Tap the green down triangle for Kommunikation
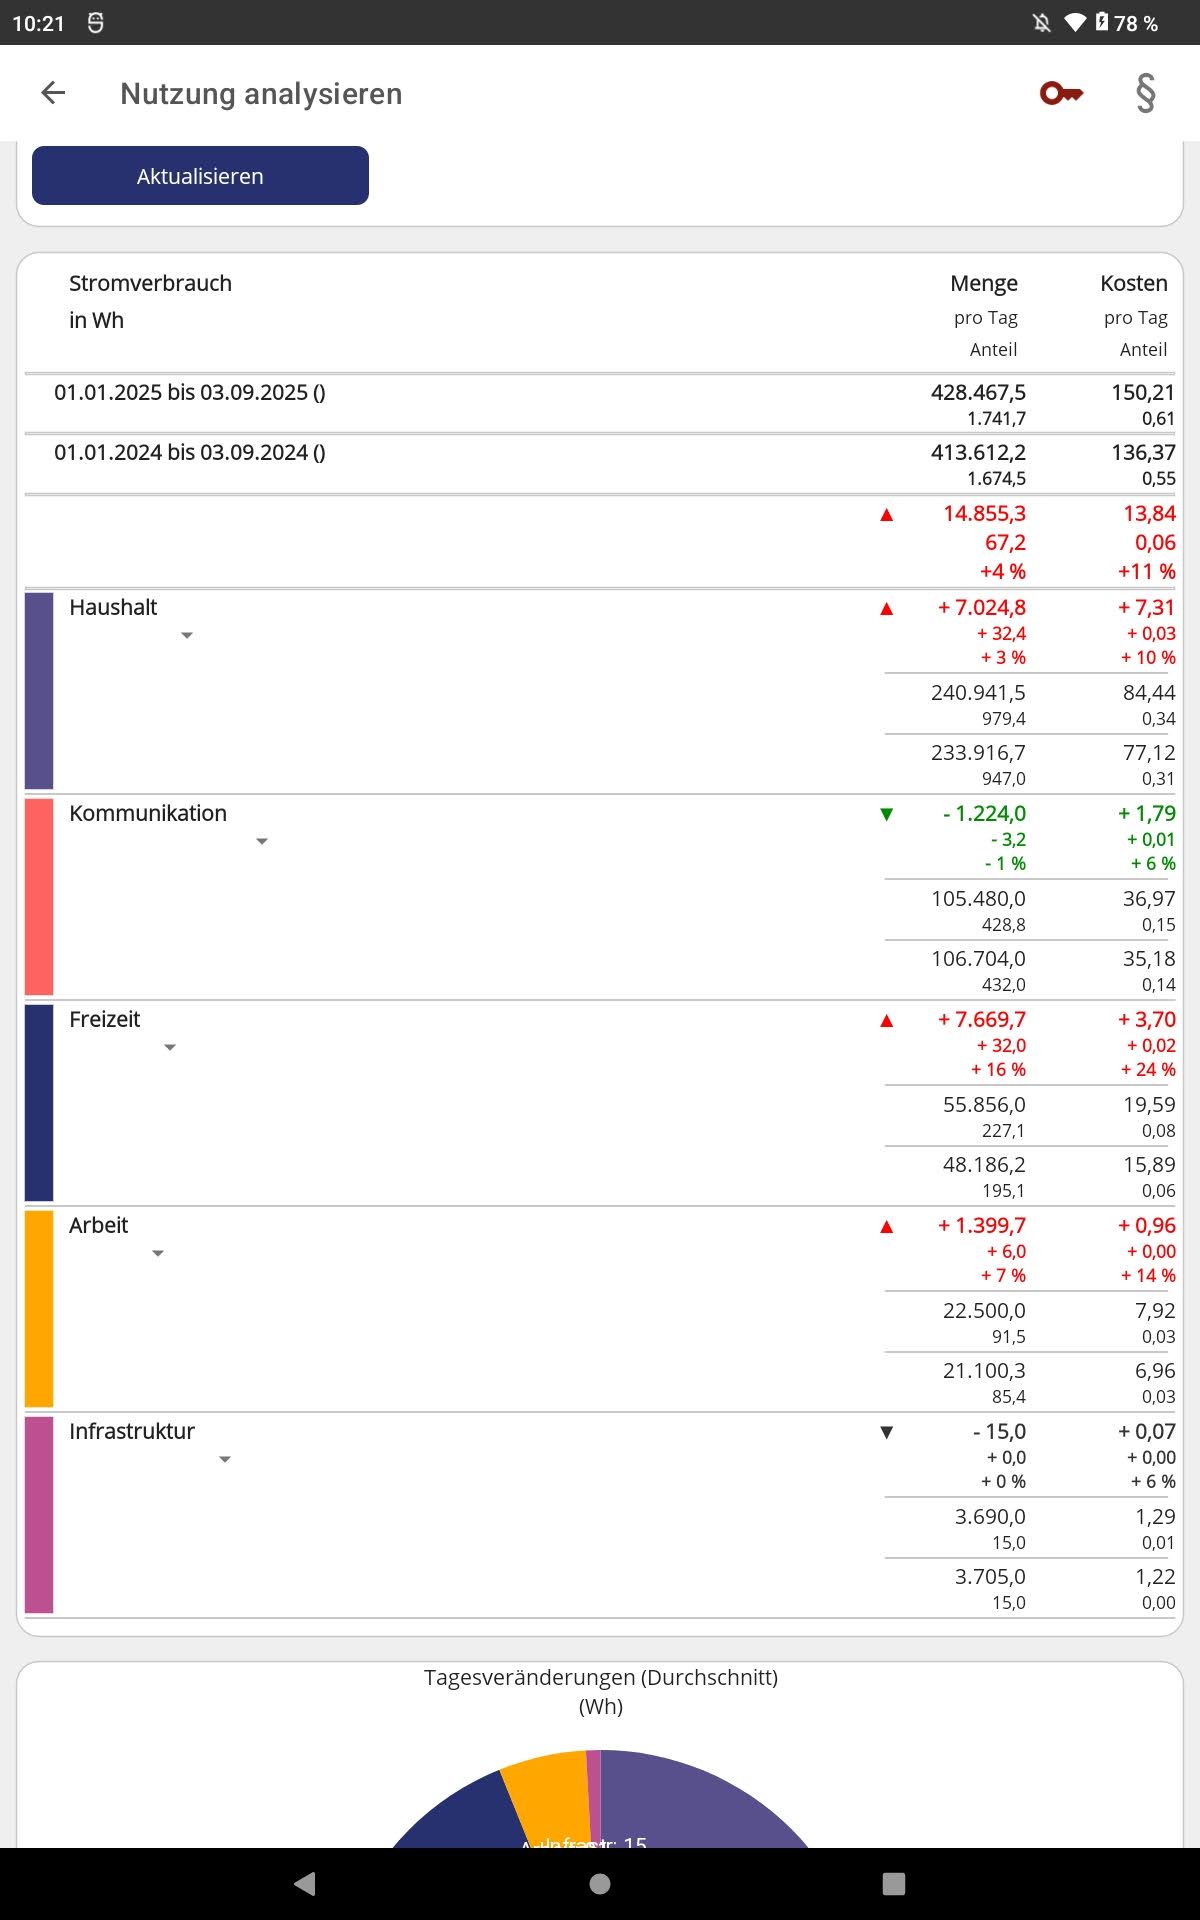 coord(886,814)
